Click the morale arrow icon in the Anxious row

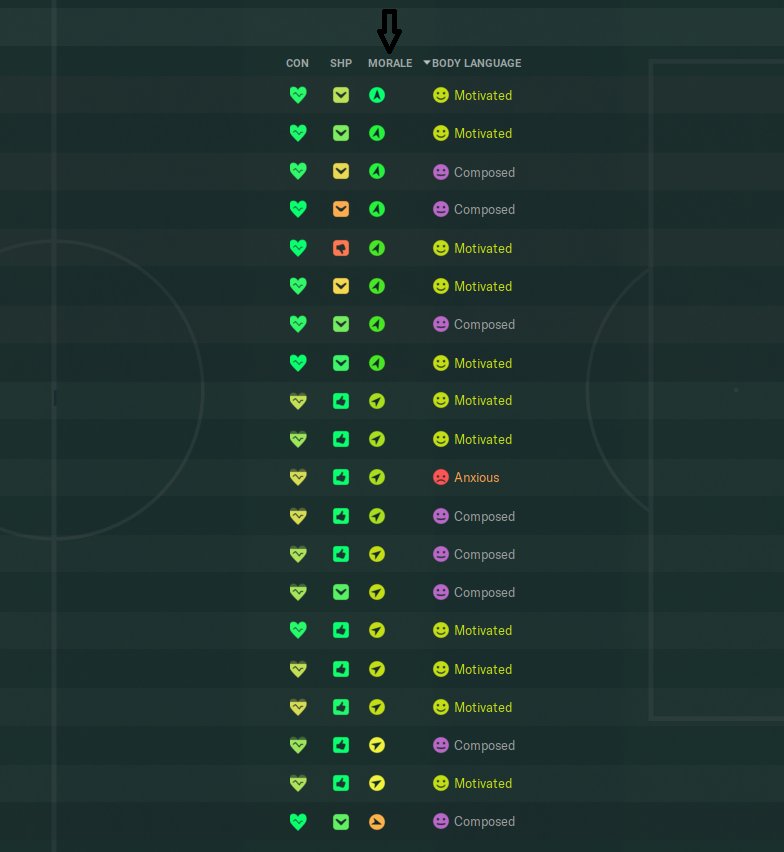(x=377, y=478)
